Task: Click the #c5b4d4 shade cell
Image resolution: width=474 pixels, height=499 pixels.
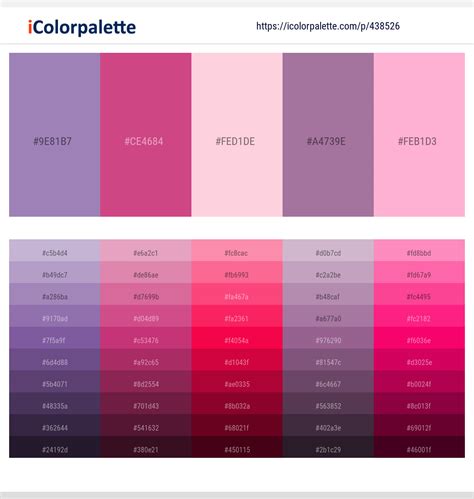Action: [x=54, y=251]
